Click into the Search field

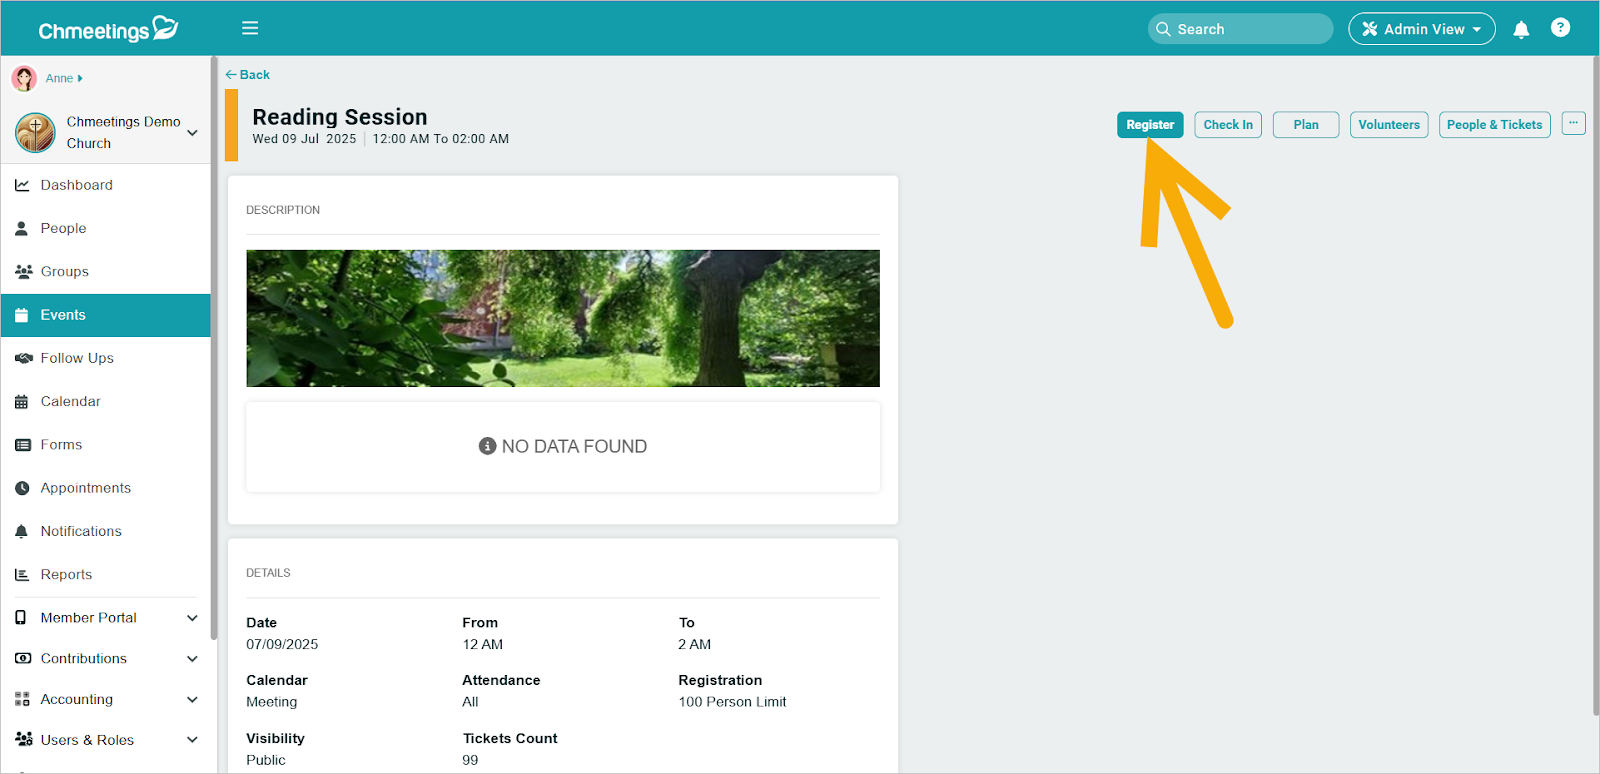1240,29
